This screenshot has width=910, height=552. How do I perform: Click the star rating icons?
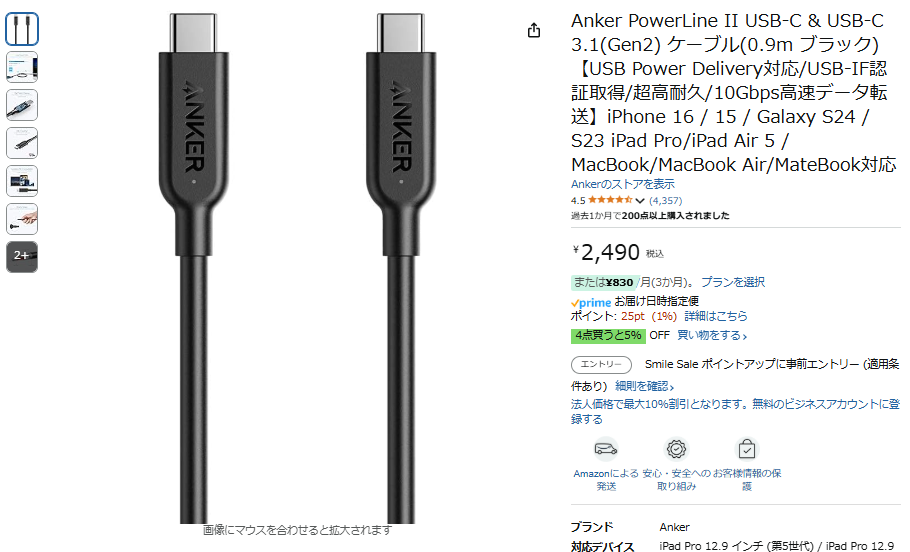coord(610,200)
